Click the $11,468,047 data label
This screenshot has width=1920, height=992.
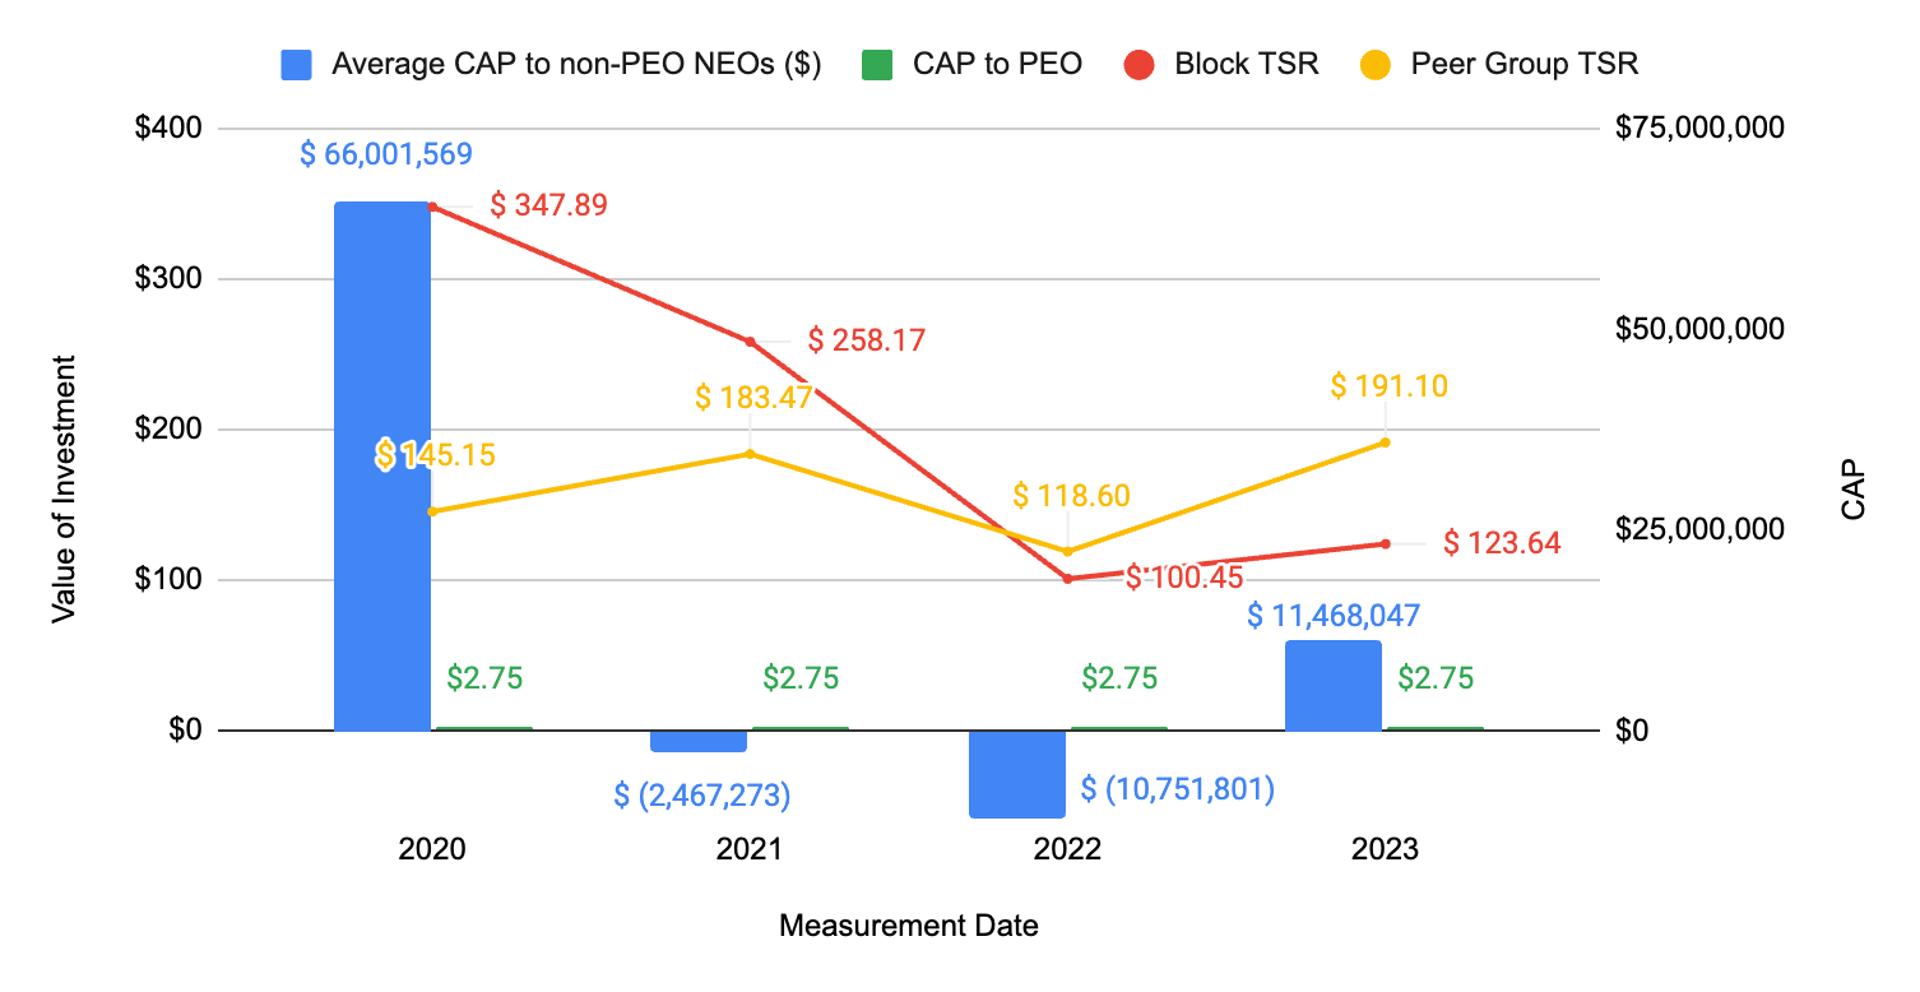pos(1333,615)
